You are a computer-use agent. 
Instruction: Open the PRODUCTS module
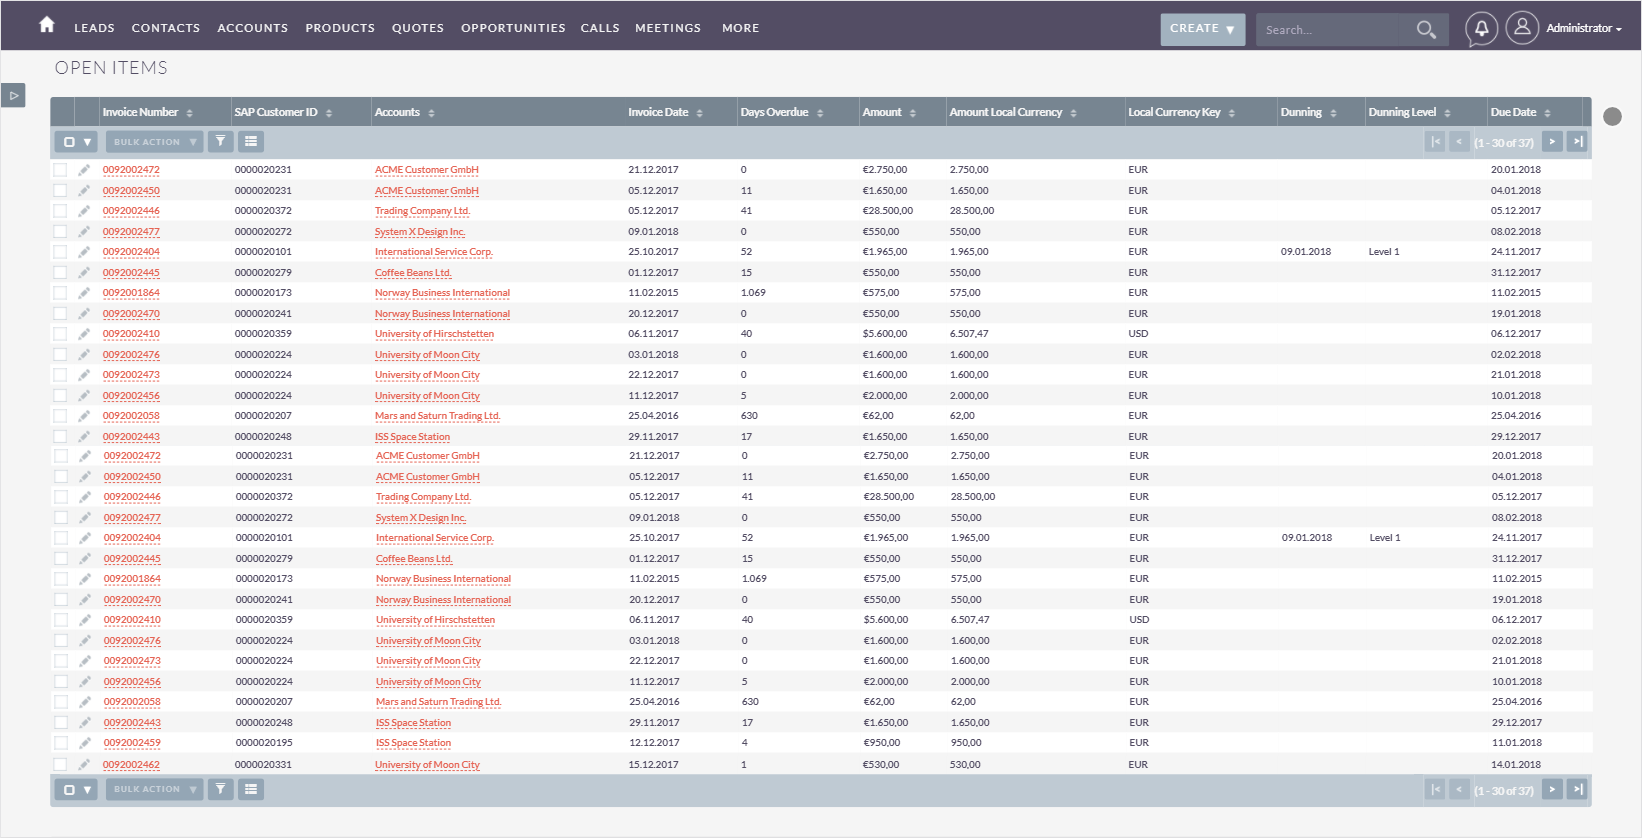[340, 28]
